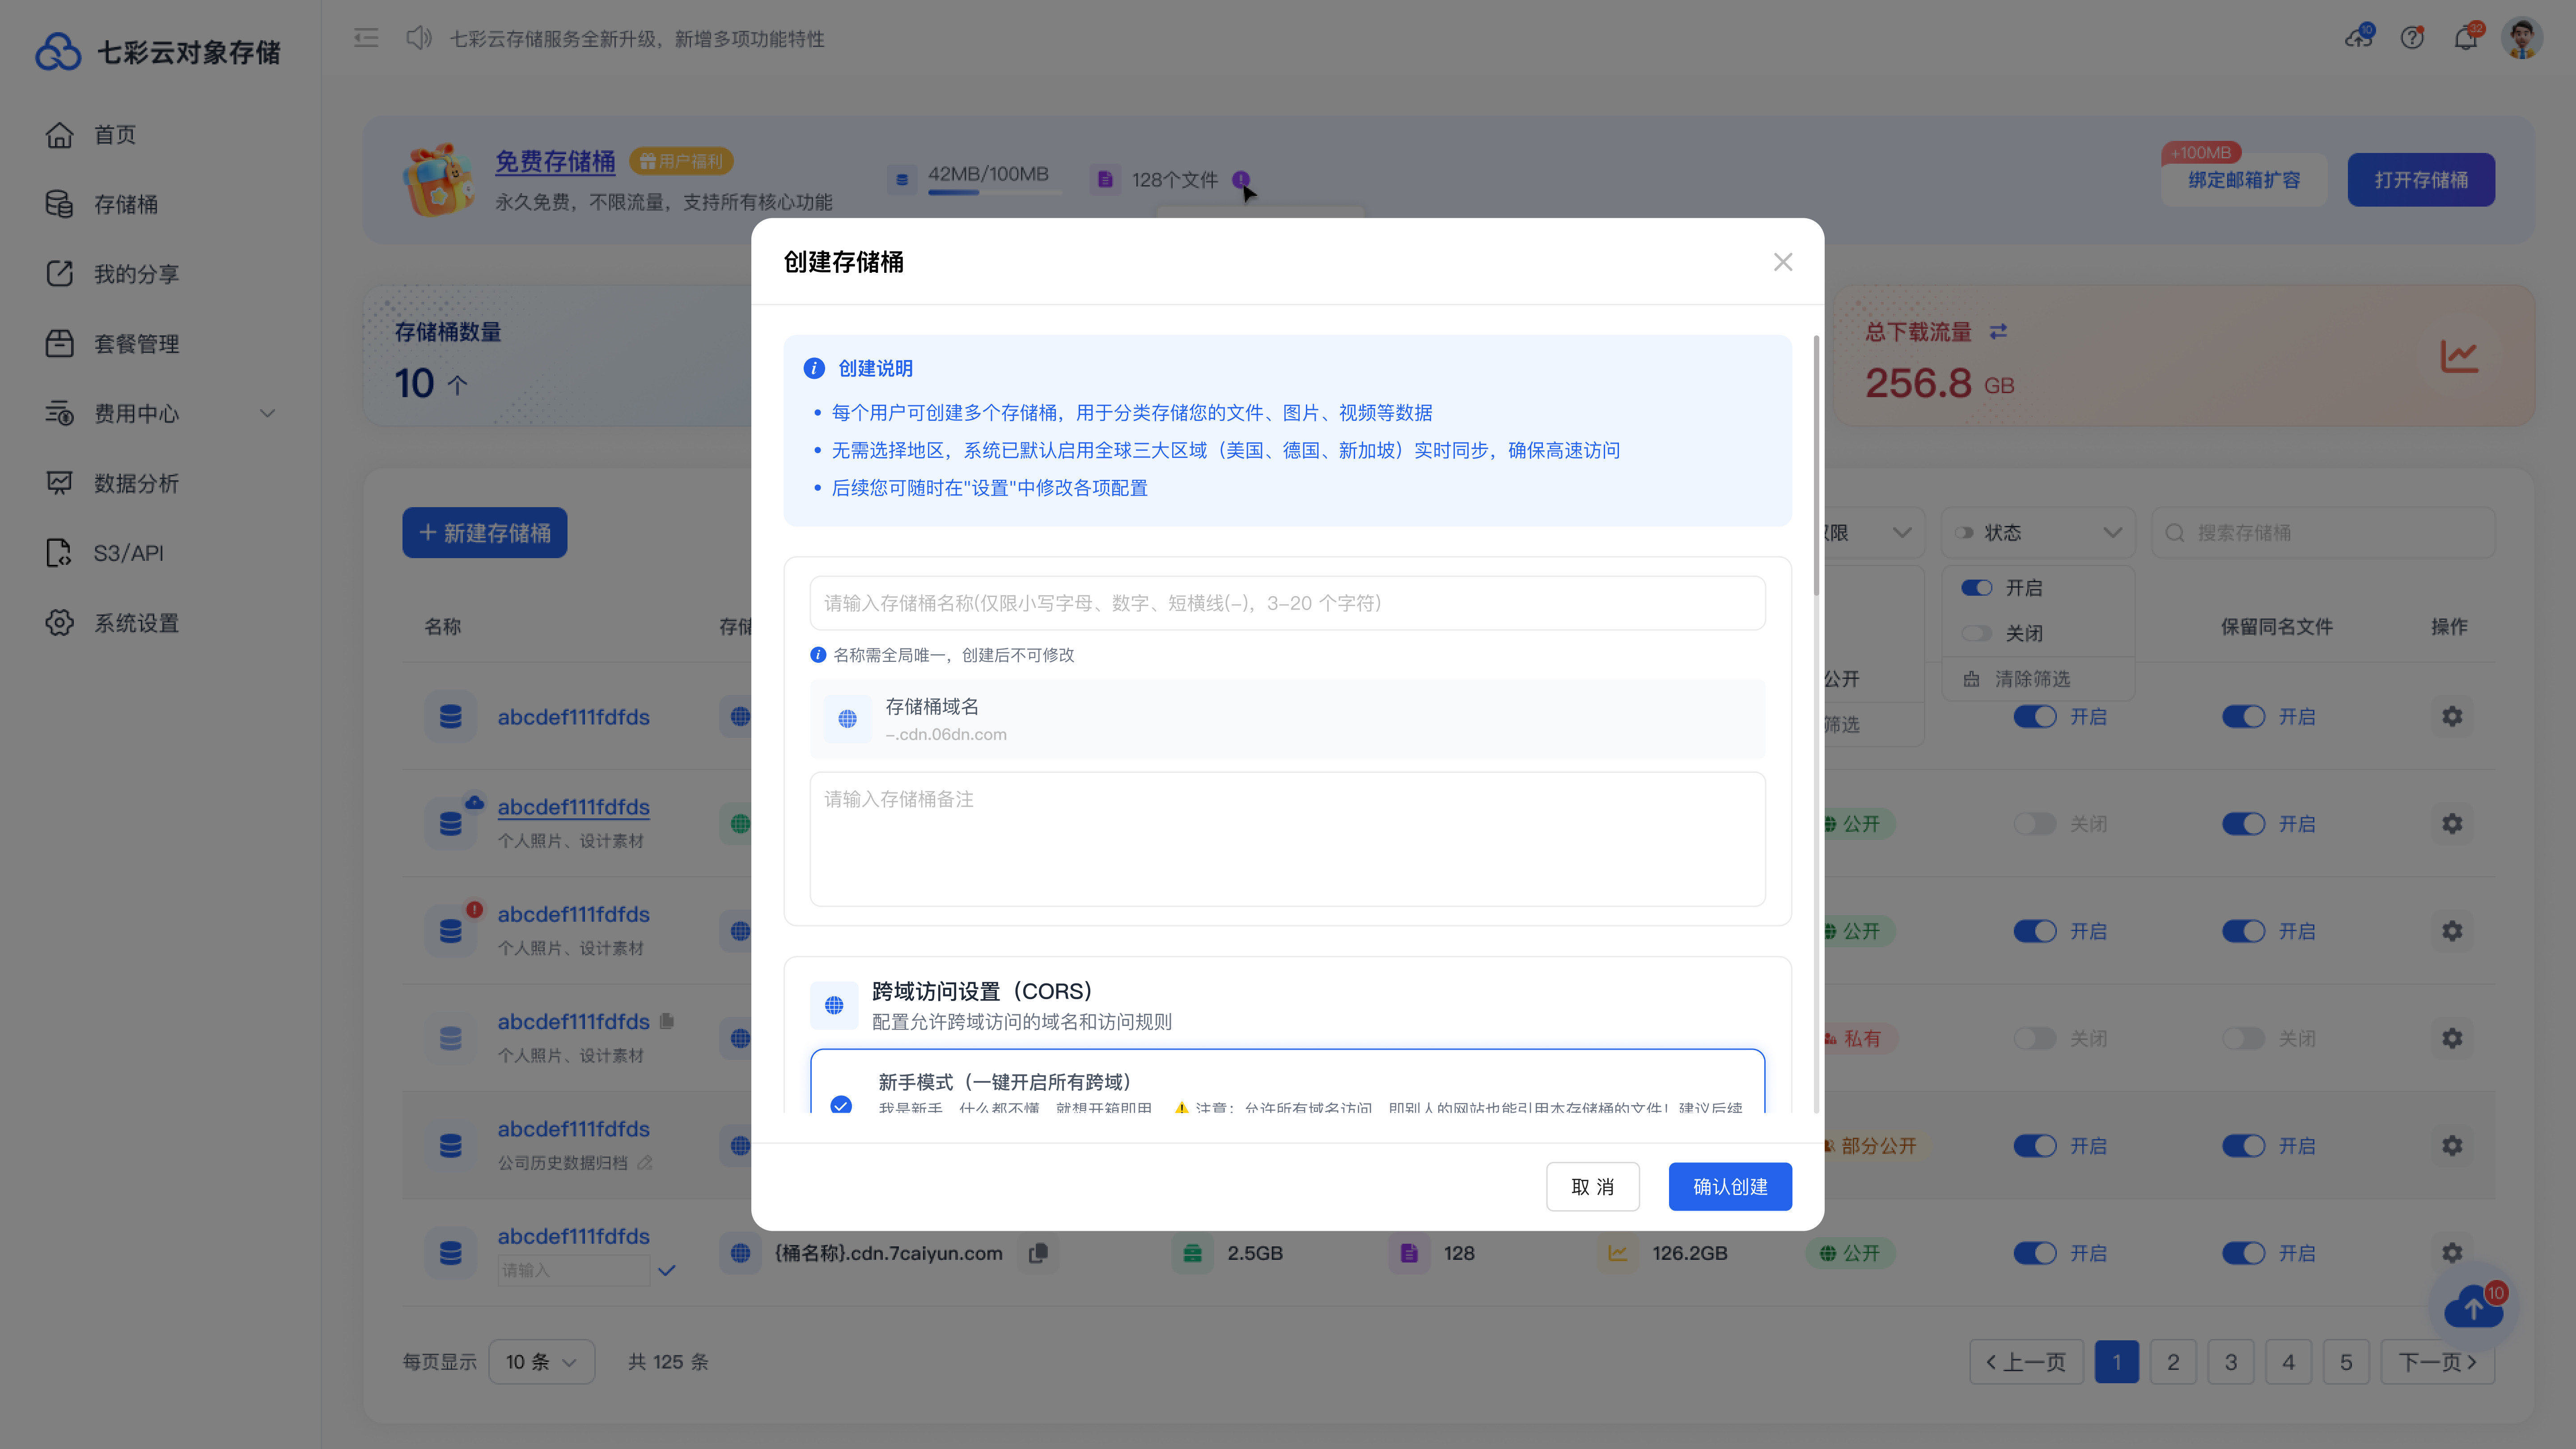Disable 保留同名文件 toggle on the first bucket row
This screenshot has width=2576, height=1449.
pyautogui.click(x=2243, y=716)
